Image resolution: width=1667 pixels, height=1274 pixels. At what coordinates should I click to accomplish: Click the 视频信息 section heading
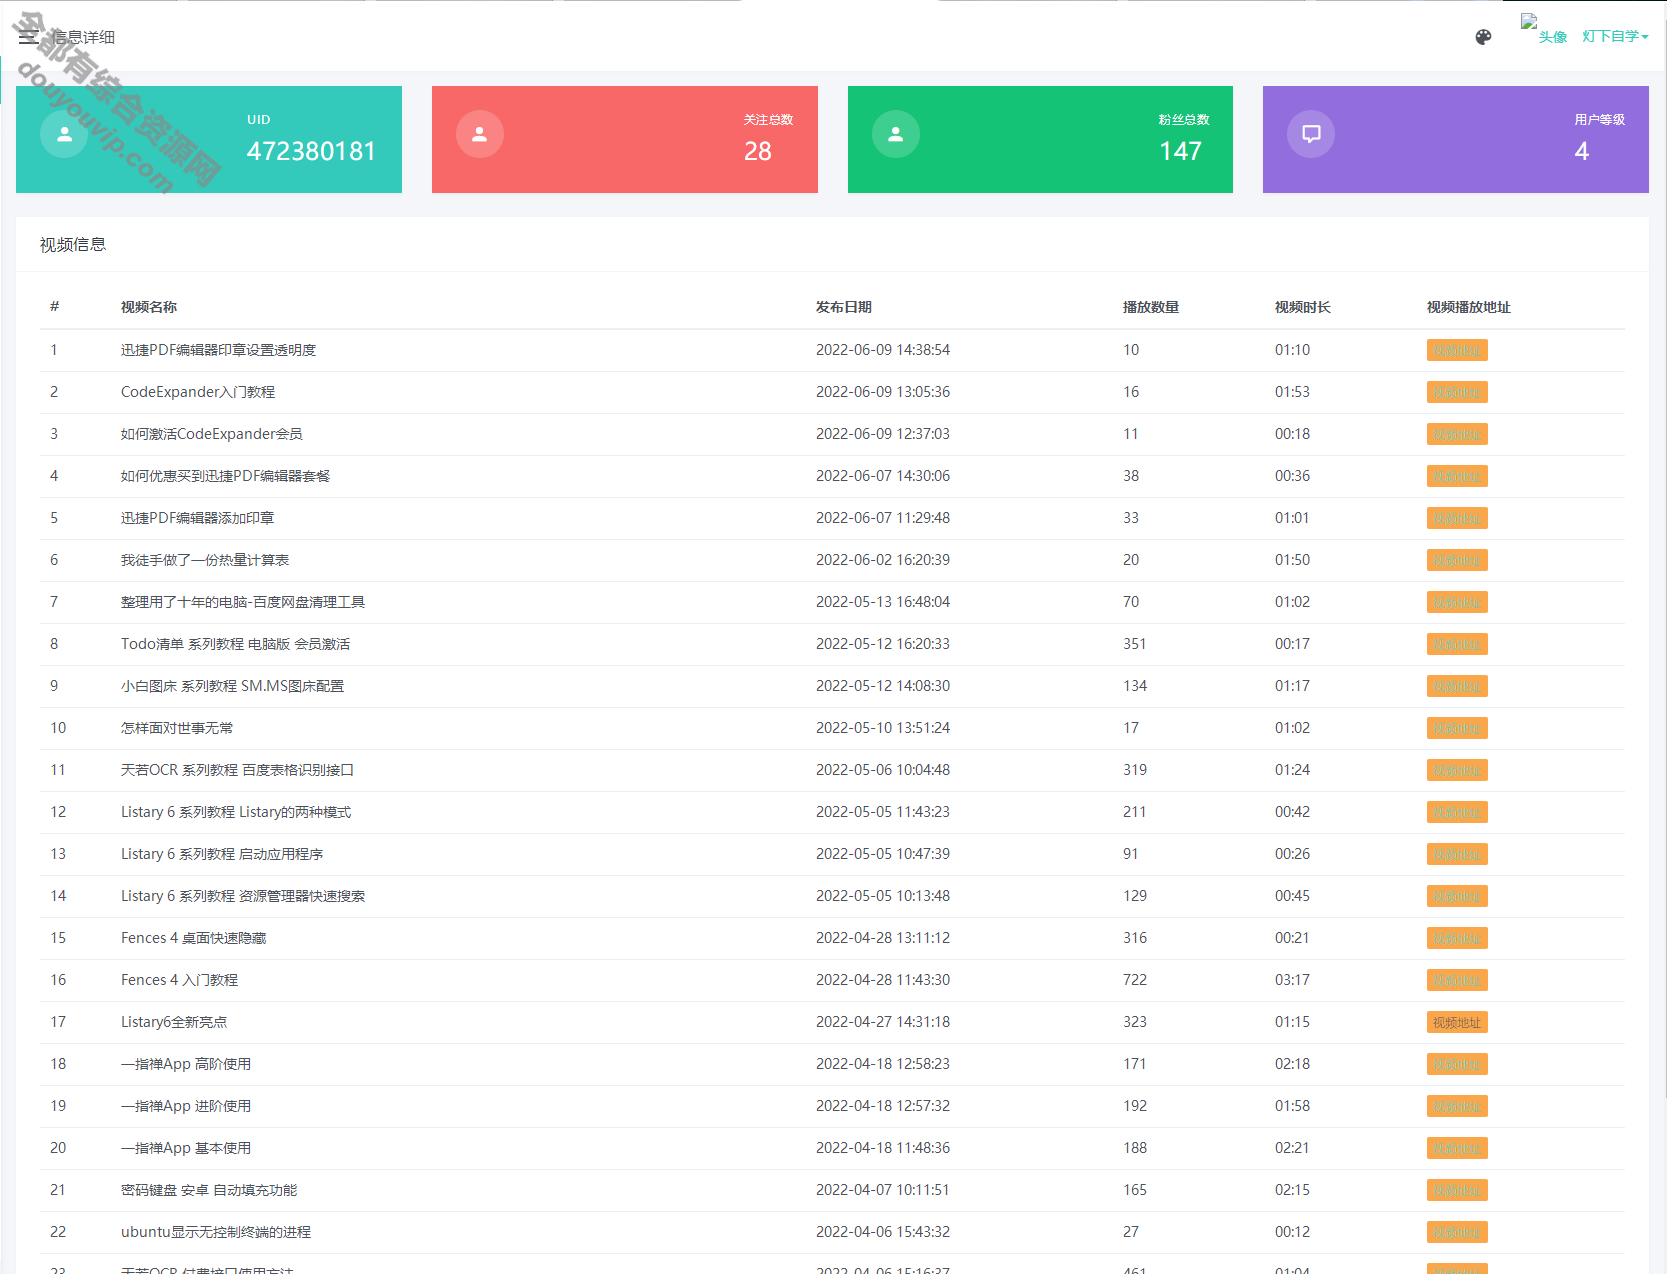(x=73, y=245)
